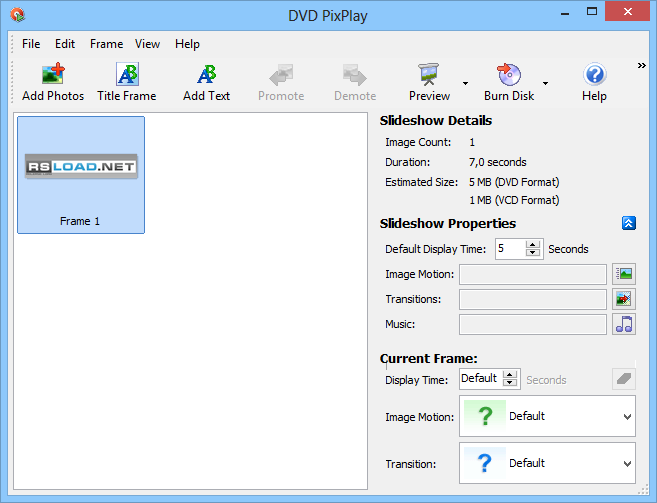Open slideshow Image Motion settings icon
Viewport: 657px width, 503px height.
click(624, 274)
